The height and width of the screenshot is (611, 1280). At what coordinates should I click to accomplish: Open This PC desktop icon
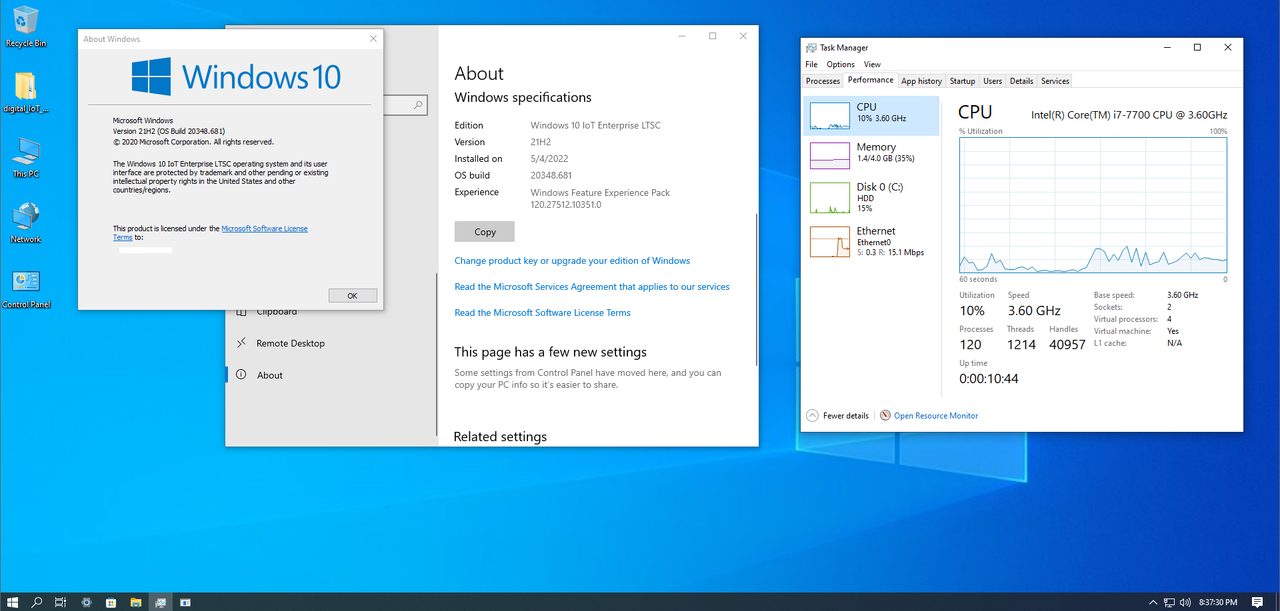[26, 157]
